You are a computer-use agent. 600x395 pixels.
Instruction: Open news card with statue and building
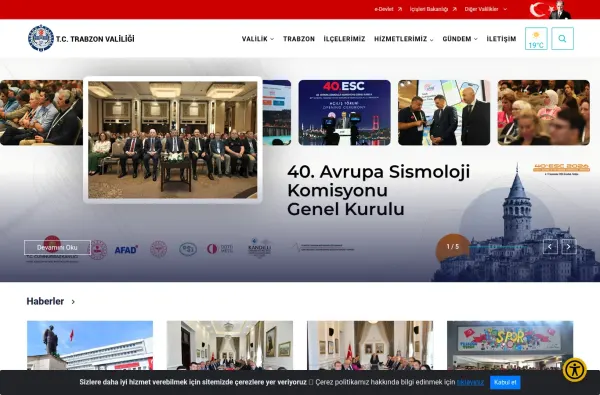(90, 345)
